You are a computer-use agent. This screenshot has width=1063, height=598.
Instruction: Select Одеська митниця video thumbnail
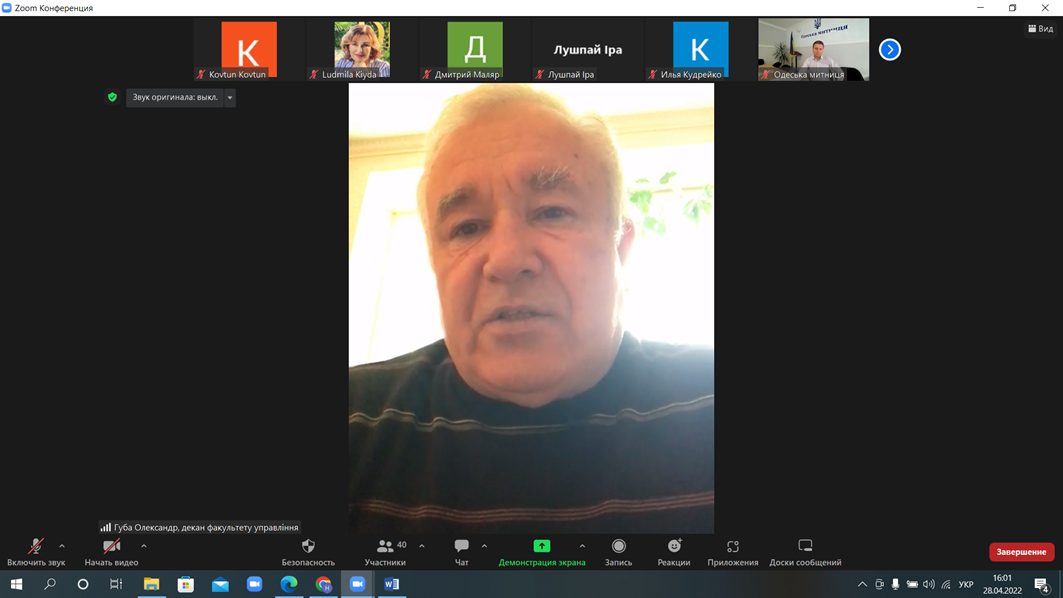tap(814, 49)
